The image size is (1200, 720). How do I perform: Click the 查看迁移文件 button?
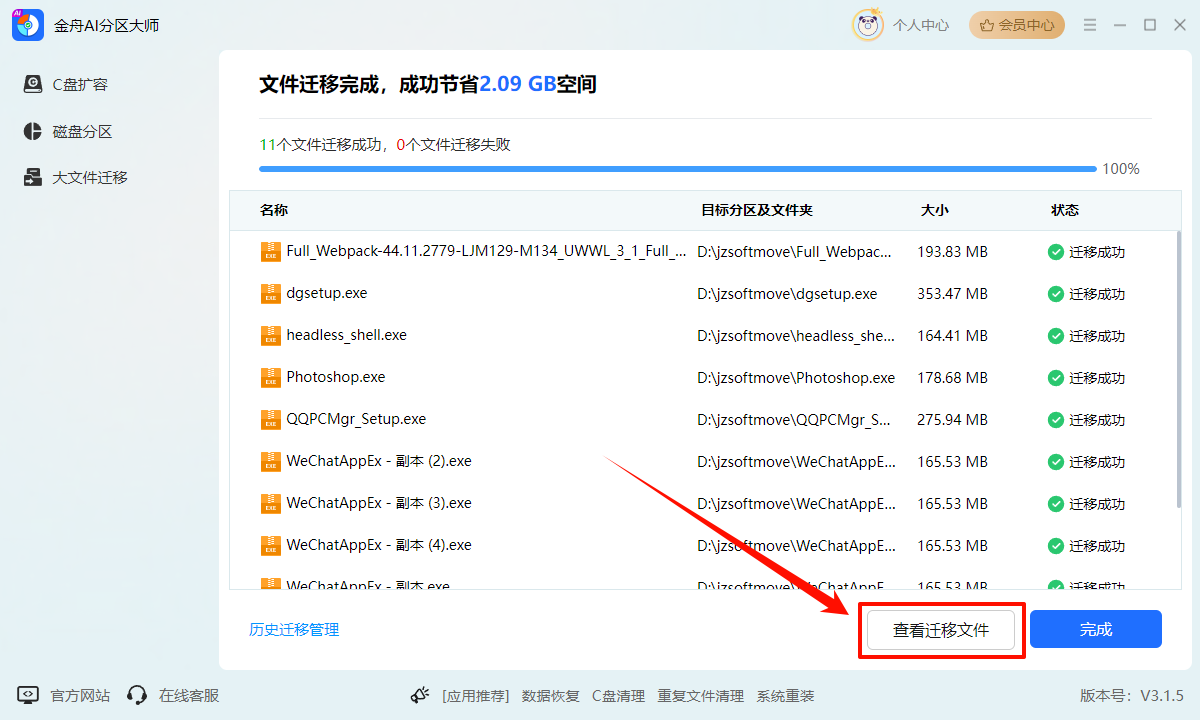(x=941, y=630)
